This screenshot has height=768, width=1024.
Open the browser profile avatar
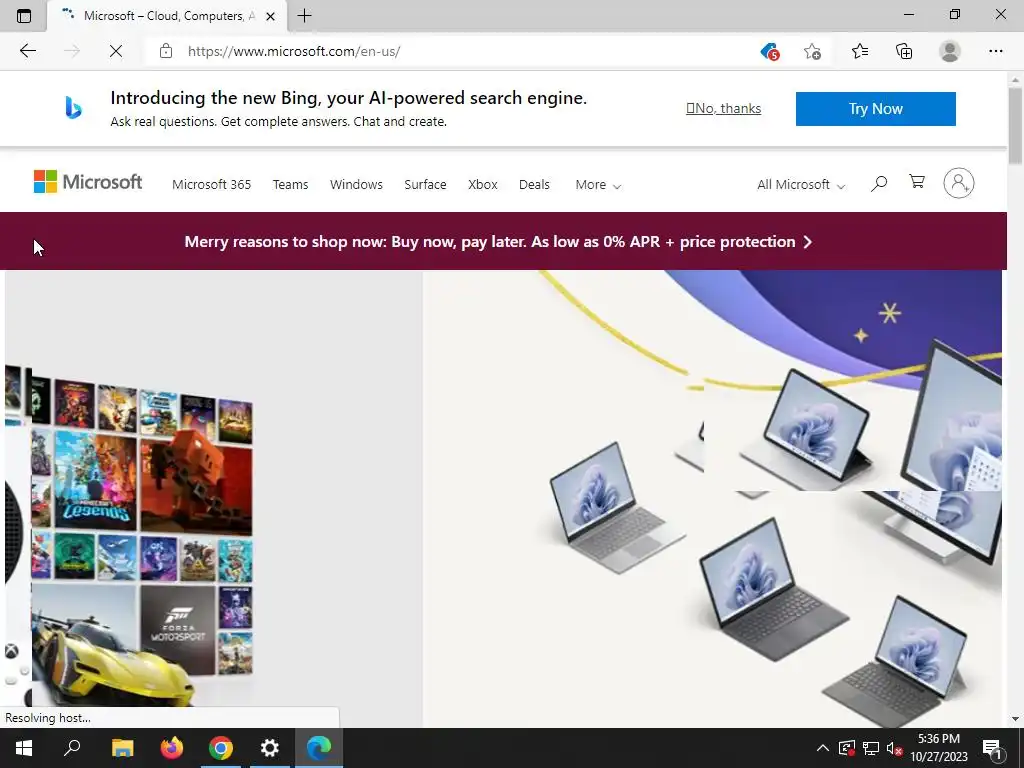click(x=950, y=51)
